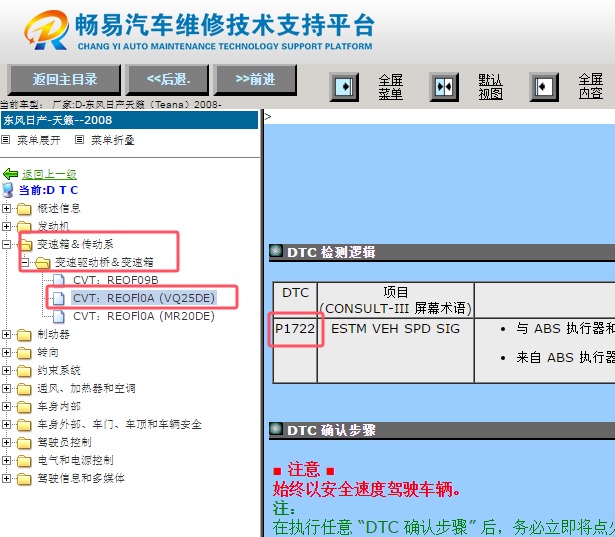Click 约束系统 folder icon
This screenshot has height=537, width=615.
point(24,371)
